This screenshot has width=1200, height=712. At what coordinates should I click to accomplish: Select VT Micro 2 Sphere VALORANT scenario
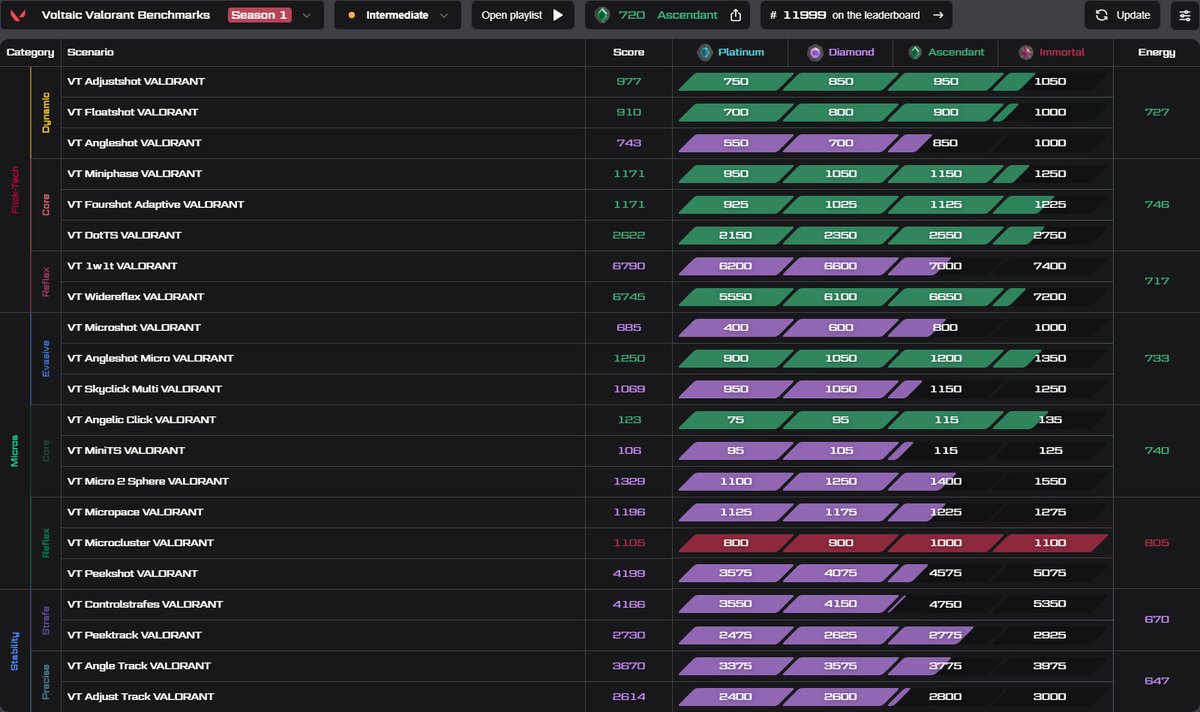coord(147,481)
